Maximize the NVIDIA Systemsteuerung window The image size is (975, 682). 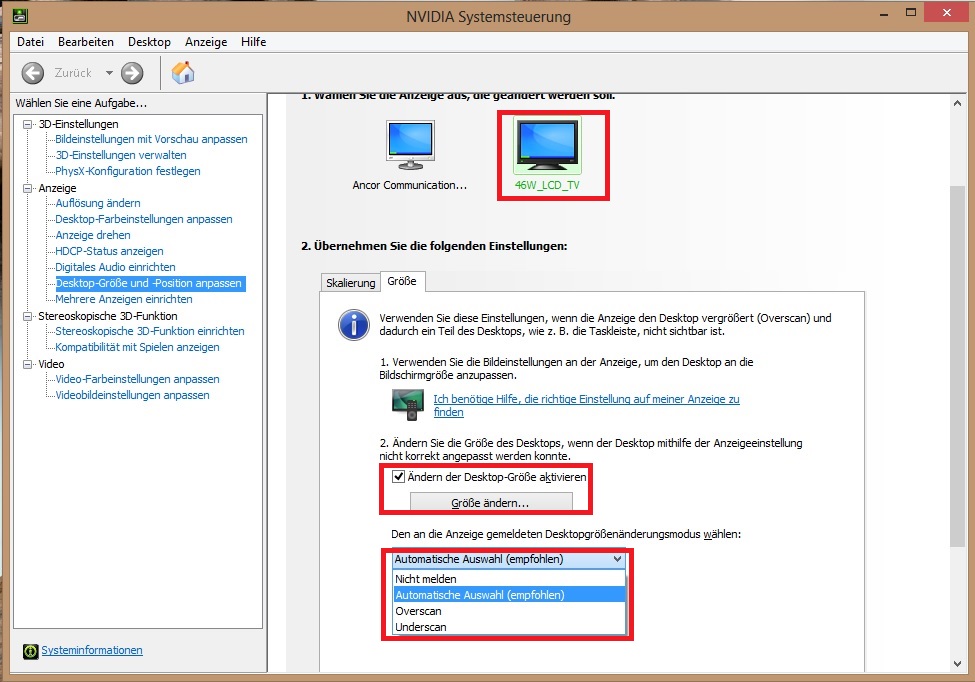[910, 12]
